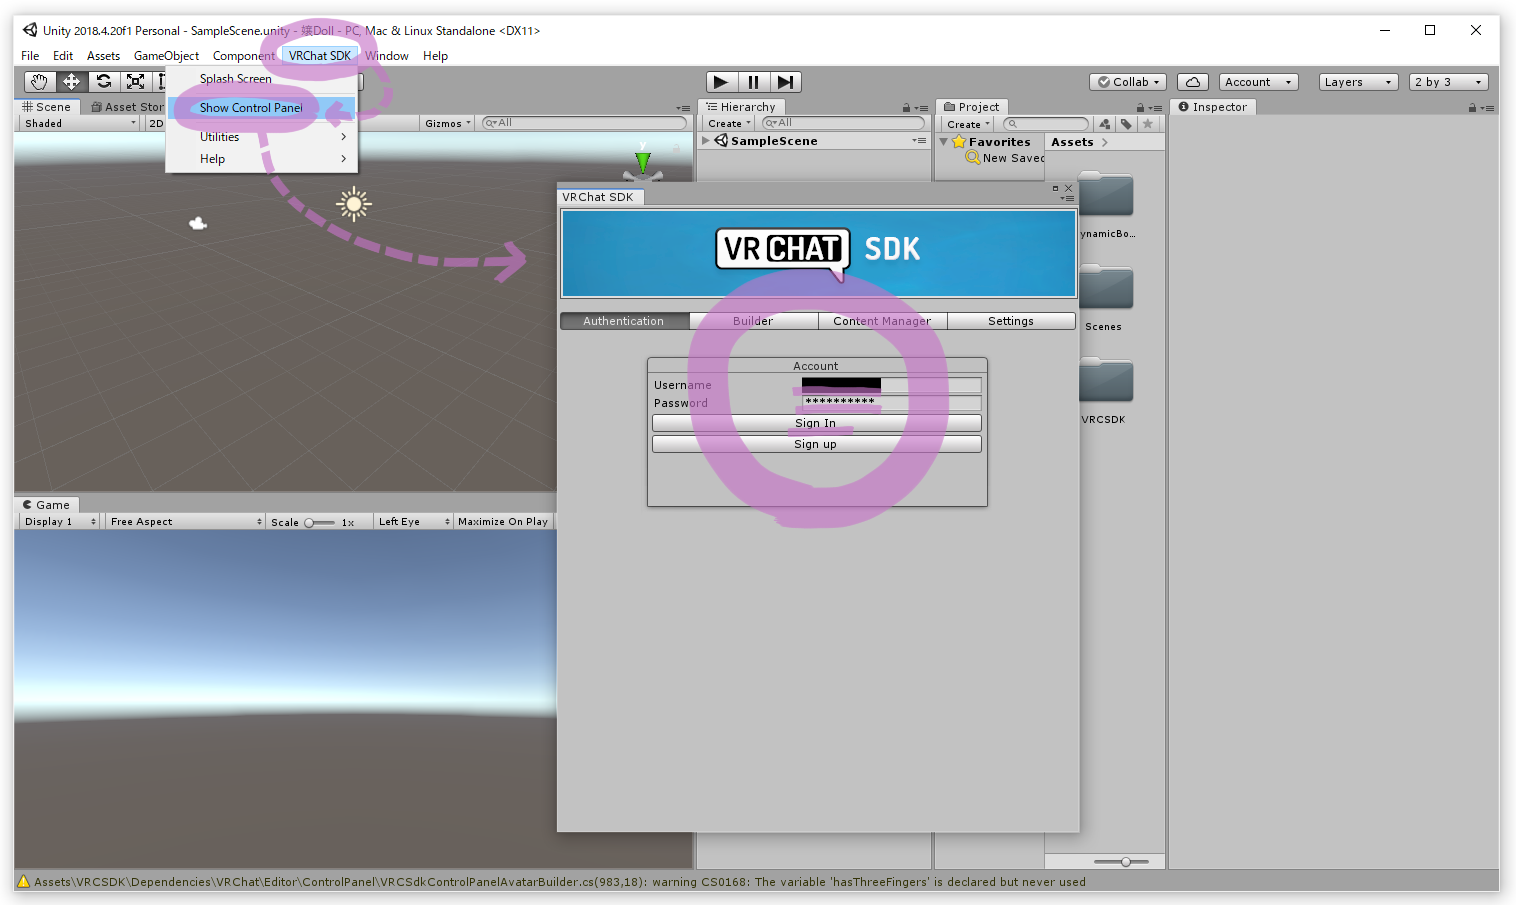Viewport: 1516px width, 905px height.
Task: Click the sun directional light gizmo in Scene
Action: [353, 204]
